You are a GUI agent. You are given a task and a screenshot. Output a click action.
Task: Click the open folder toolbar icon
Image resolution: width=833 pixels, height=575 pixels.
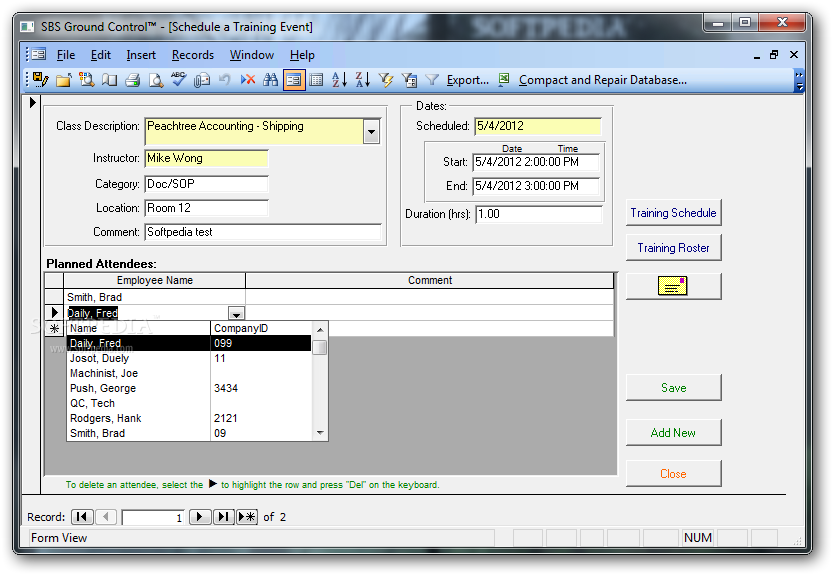click(64, 80)
